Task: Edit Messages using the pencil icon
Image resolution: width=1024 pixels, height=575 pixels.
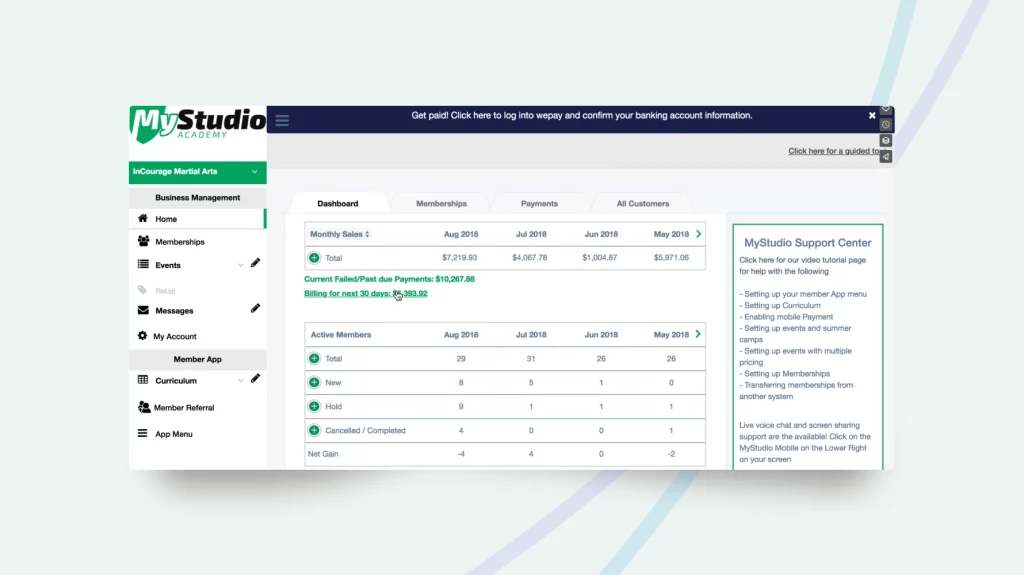Action: click(255, 308)
